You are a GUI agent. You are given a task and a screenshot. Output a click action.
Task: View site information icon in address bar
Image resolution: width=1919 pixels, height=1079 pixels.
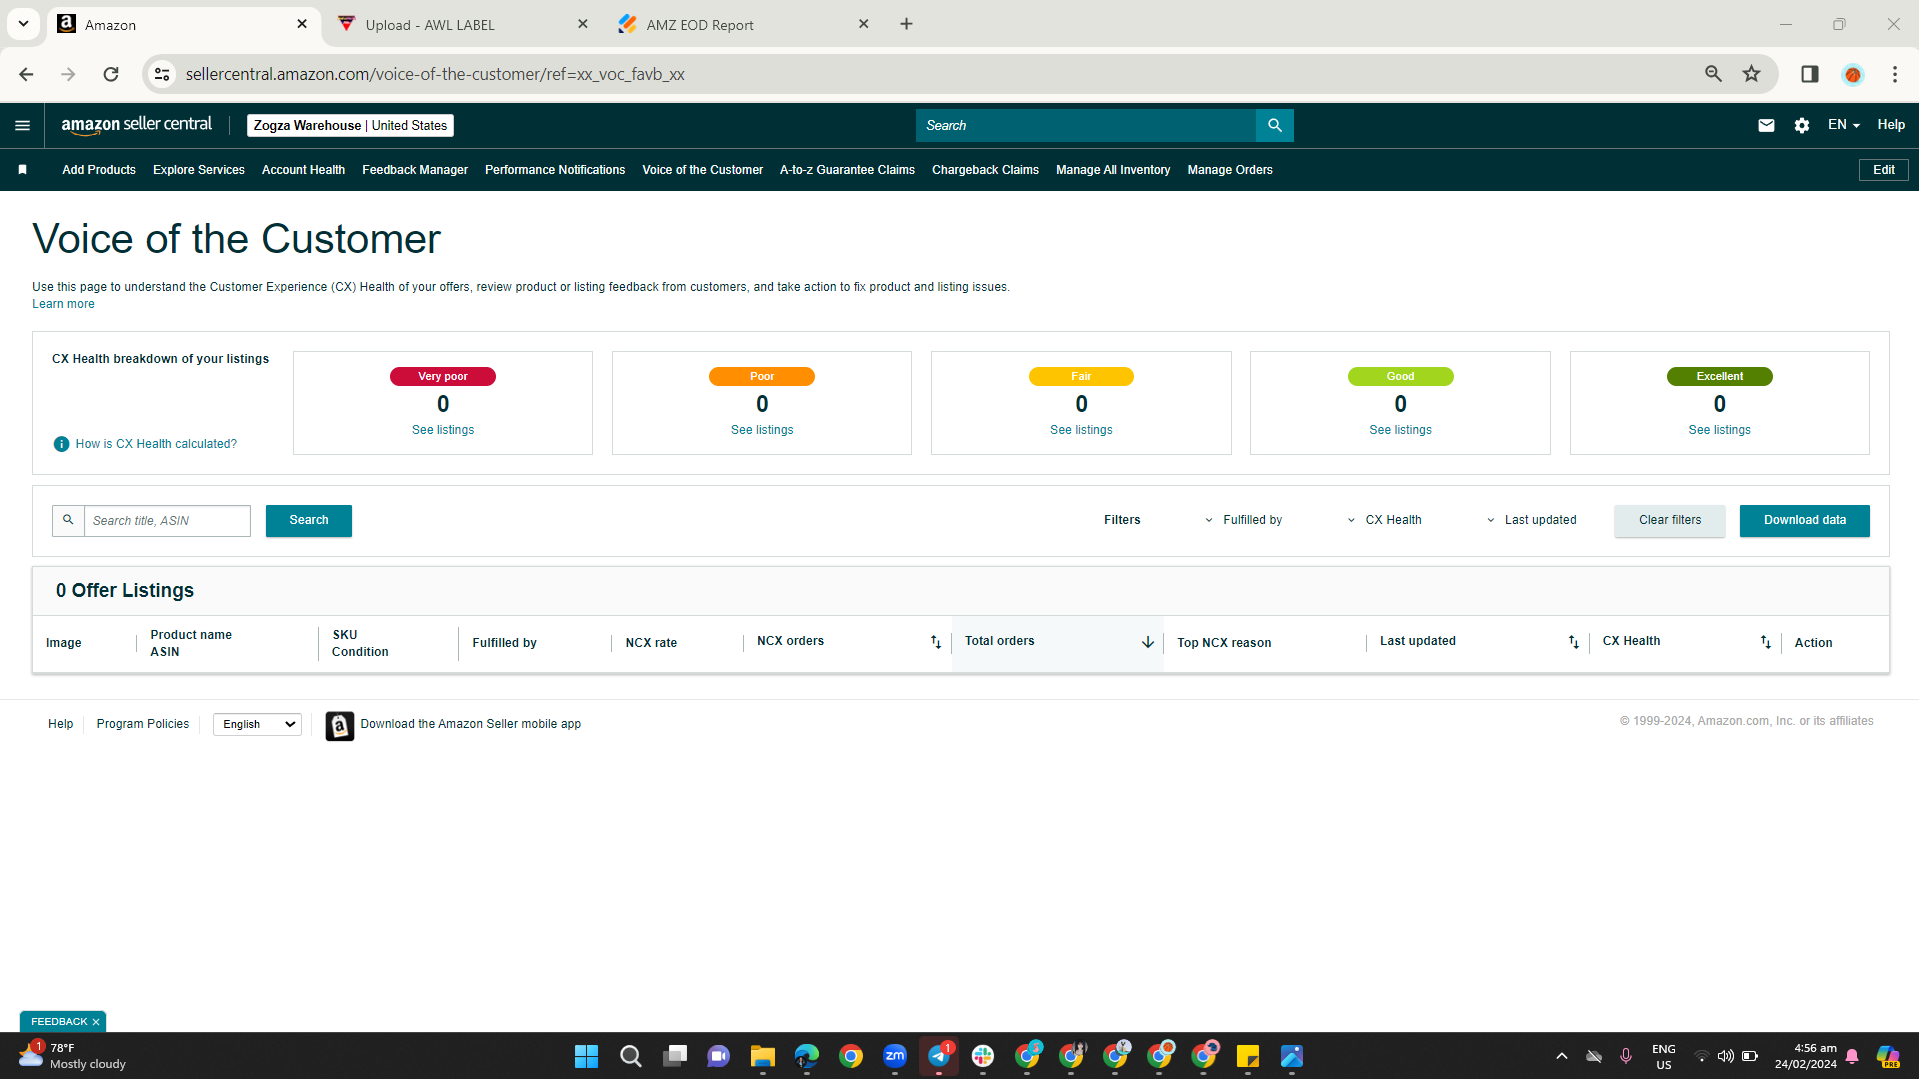pos(162,74)
